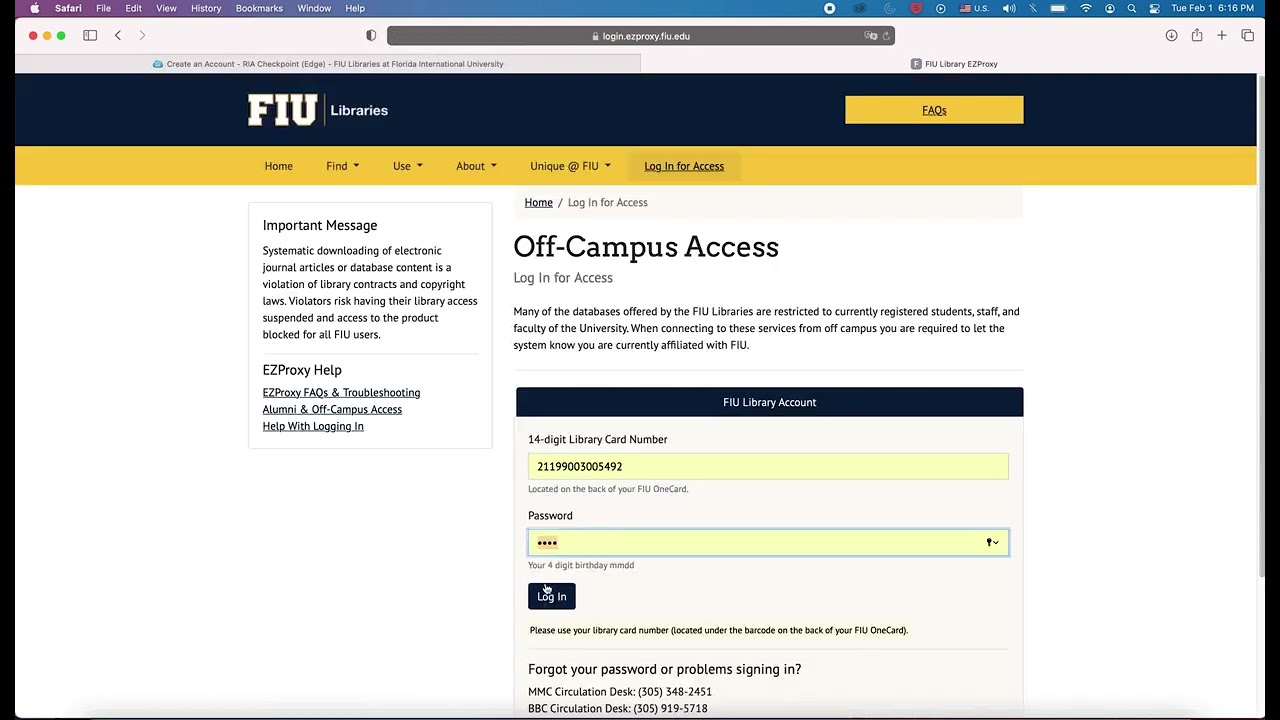This screenshot has width=1280, height=720.
Task: Click the BBC Circulation Desk phone text
Action: pos(618,709)
